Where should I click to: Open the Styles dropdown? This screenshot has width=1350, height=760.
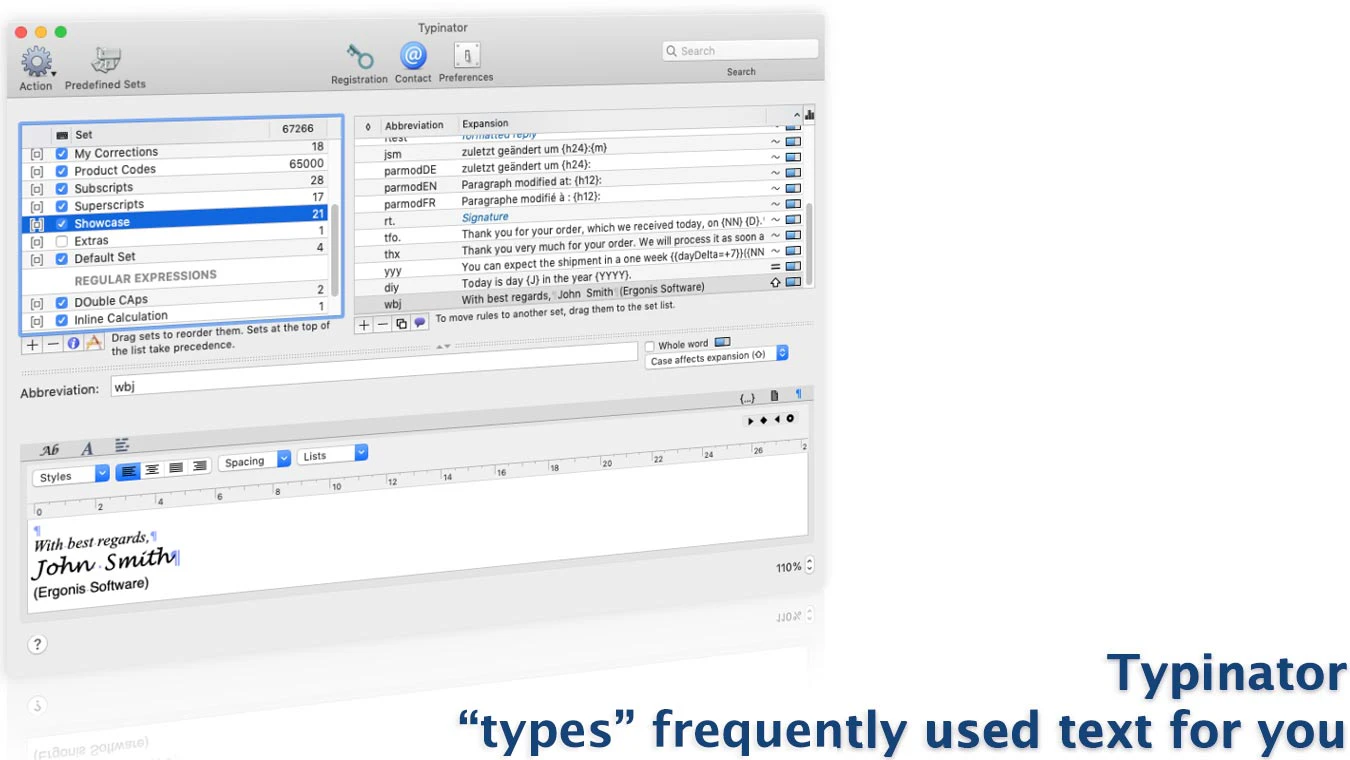71,476
